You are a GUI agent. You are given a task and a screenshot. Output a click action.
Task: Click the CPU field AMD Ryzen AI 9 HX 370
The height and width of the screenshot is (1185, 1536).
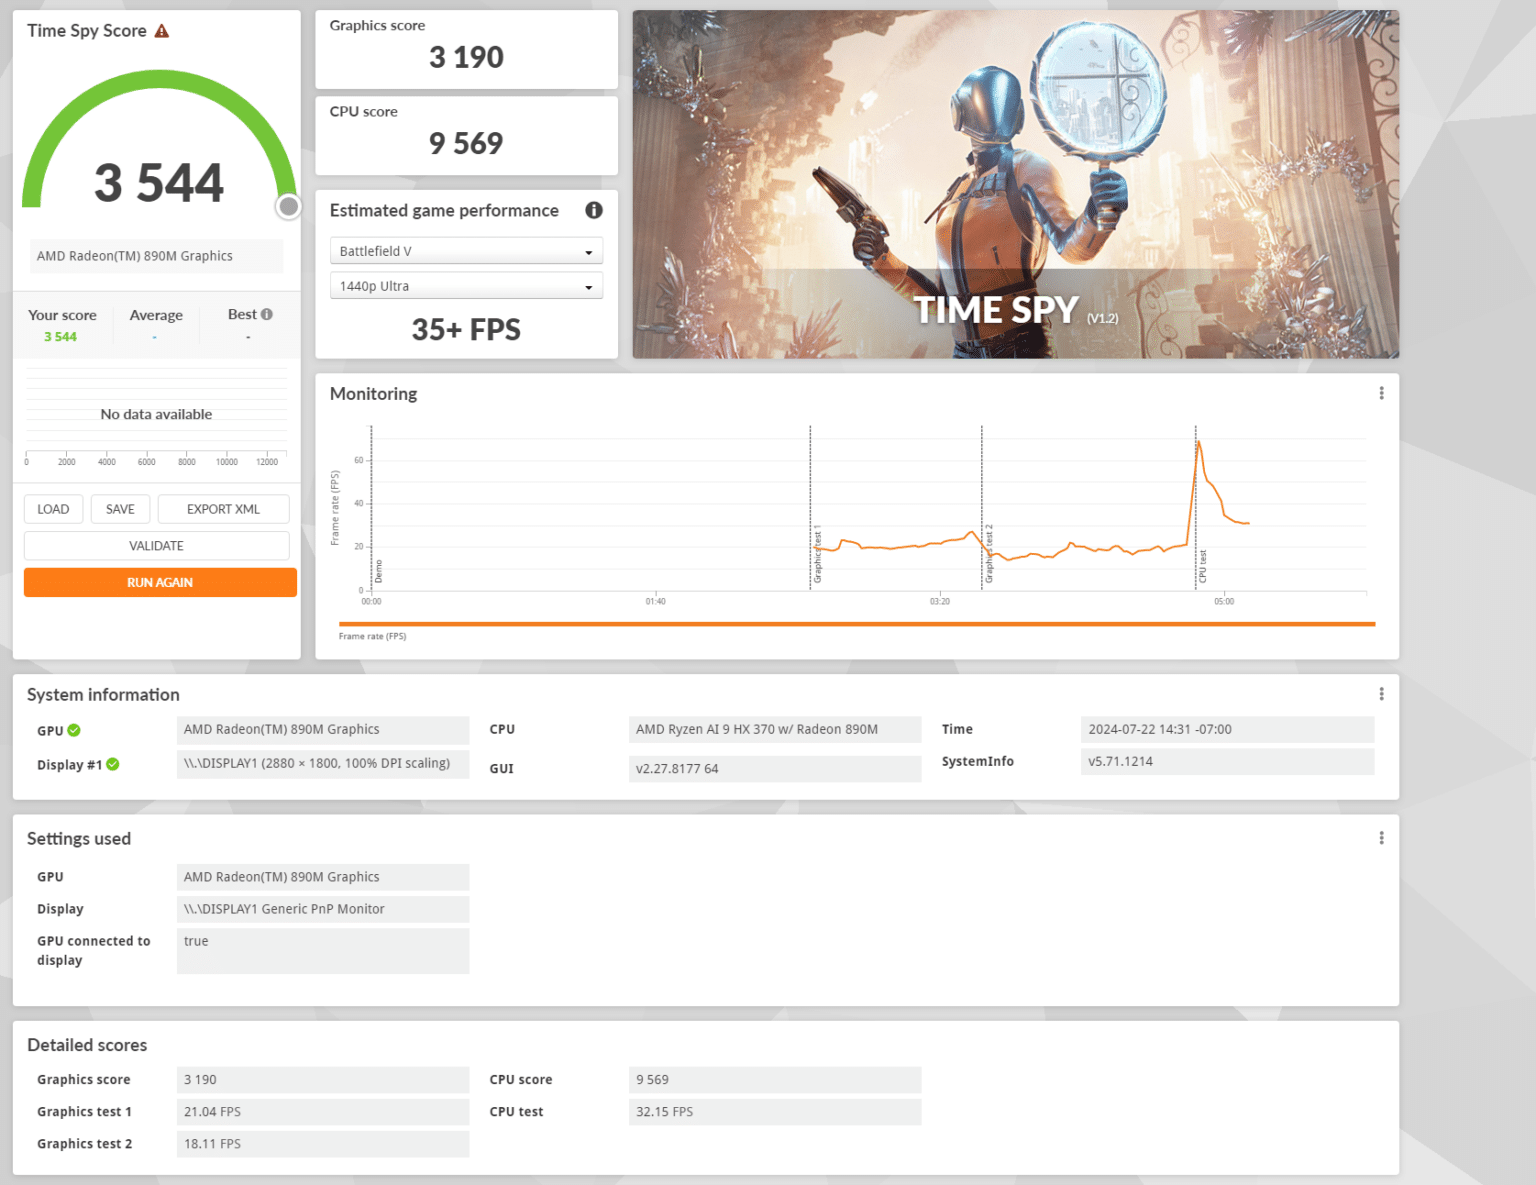pyautogui.click(x=775, y=729)
